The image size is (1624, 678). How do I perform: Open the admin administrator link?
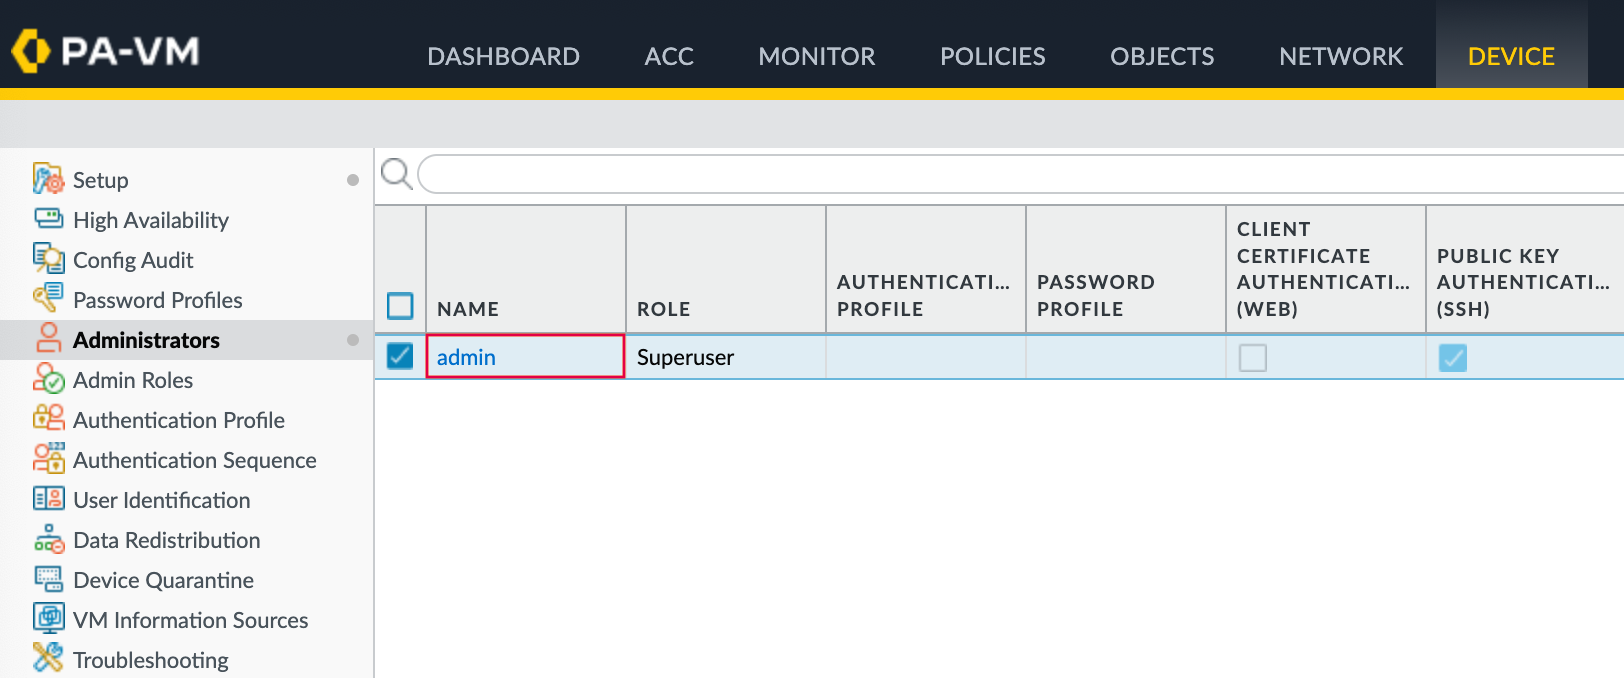tap(466, 357)
